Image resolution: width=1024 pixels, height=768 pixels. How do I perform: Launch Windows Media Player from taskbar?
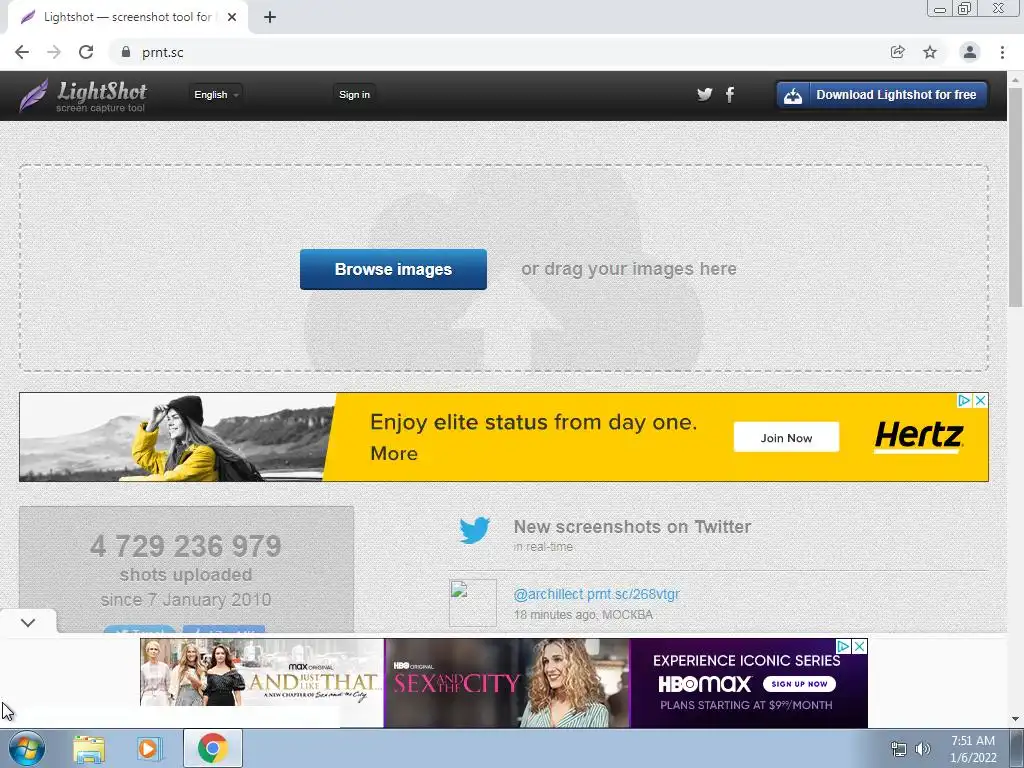[150, 748]
